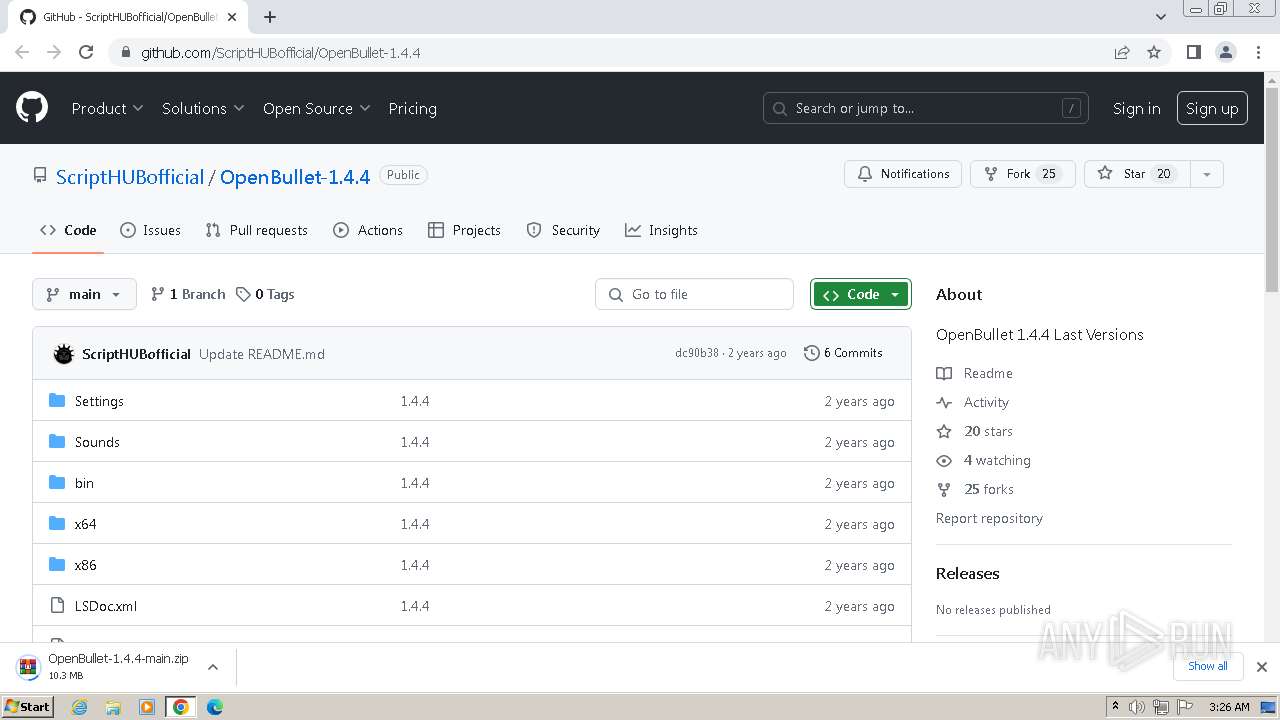
Task: Click the ScriptHUBofficial commit author avatar
Action: 64,354
